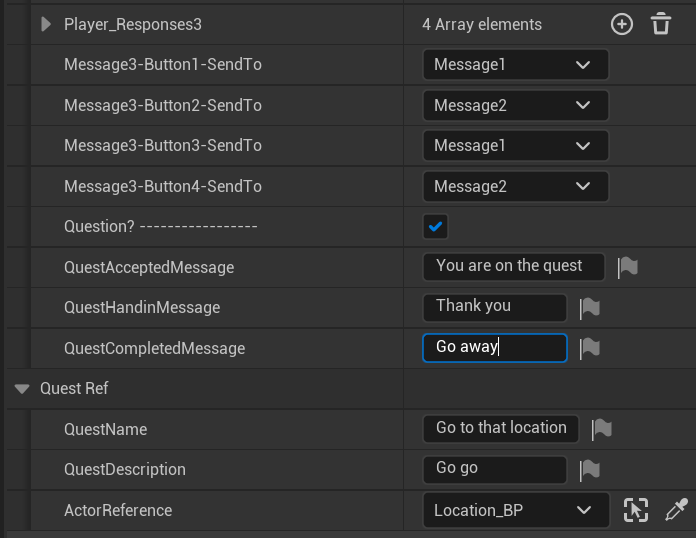Pick ActorReference actor with eyedropper

pos(677,510)
